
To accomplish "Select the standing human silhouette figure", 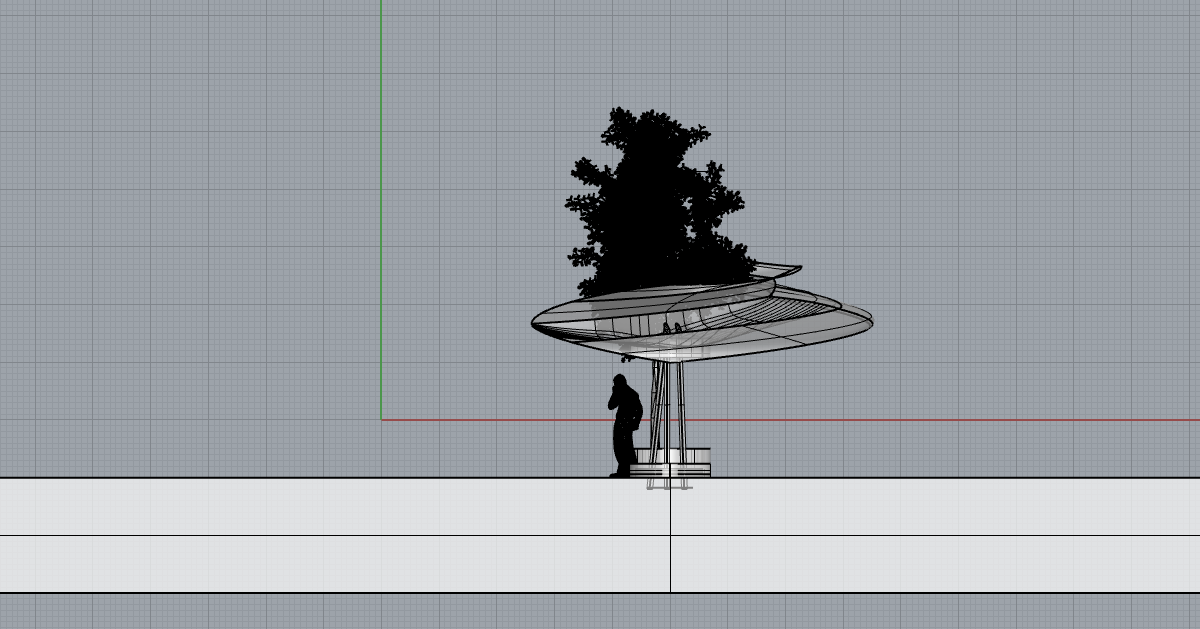I will [626, 426].
